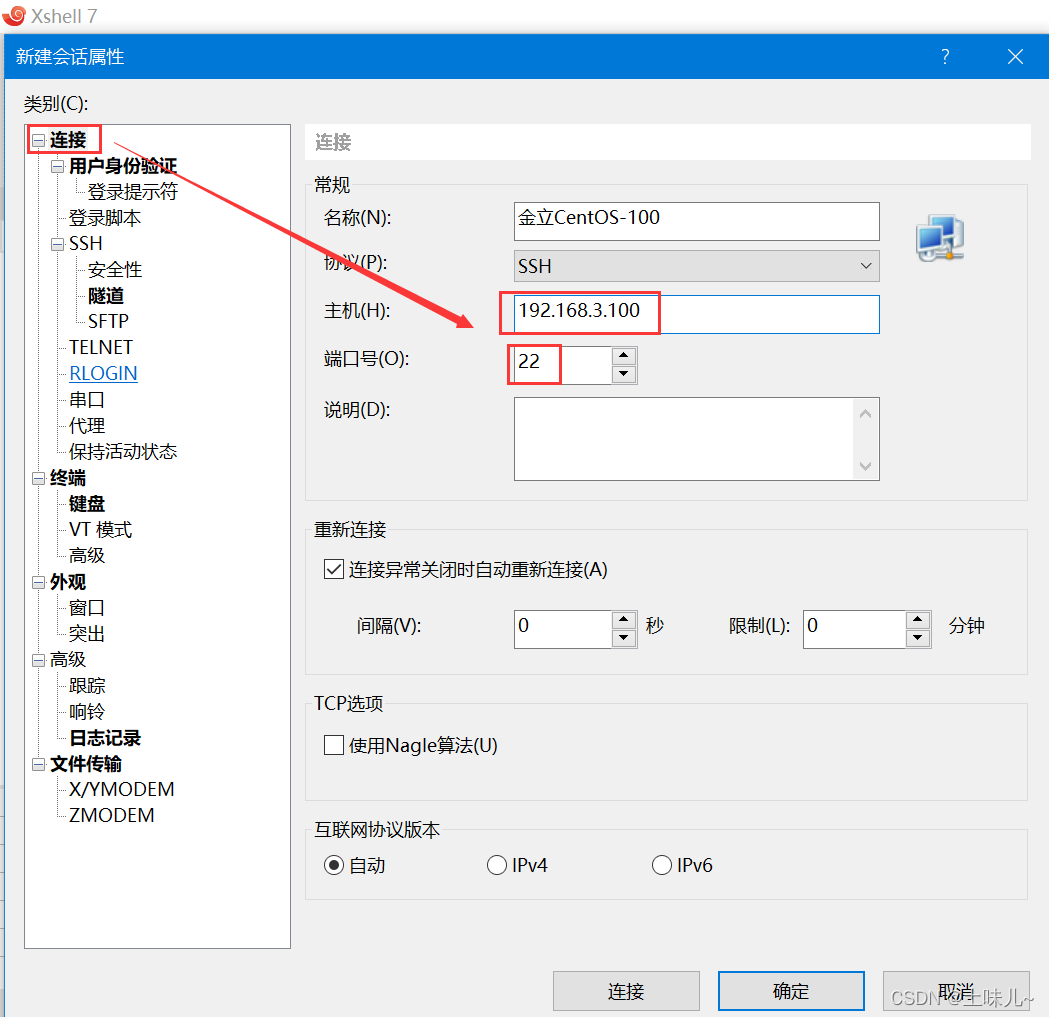
Task: Increase the reconnect interval value
Action: [x=624, y=620]
